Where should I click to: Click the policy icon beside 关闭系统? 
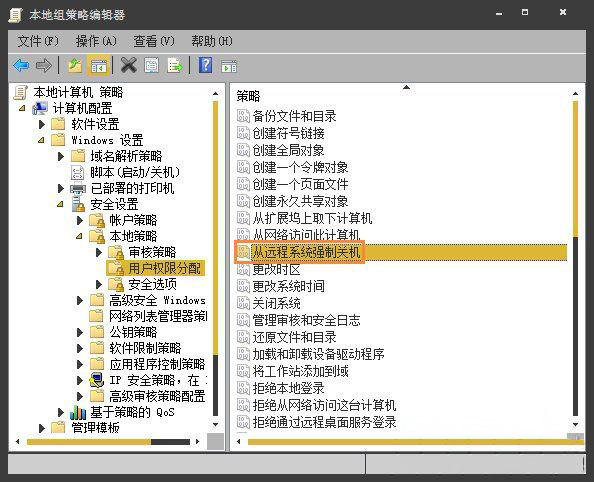coord(243,303)
